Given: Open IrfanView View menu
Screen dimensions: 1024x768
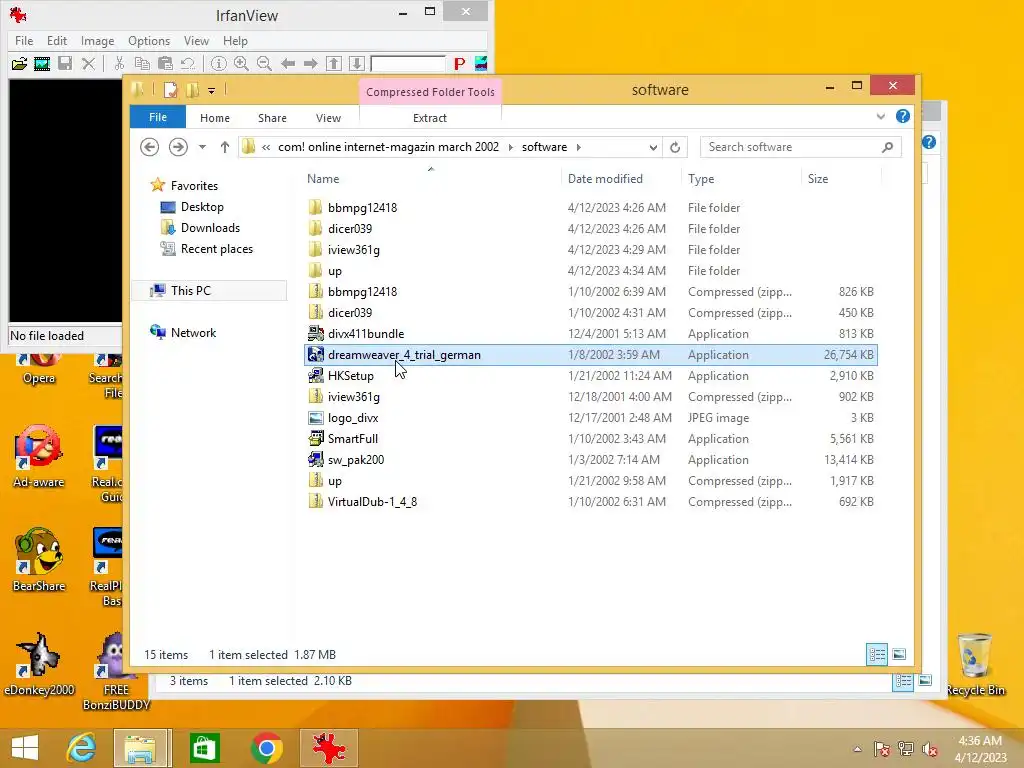Looking at the screenshot, I should (x=196, y=40).
